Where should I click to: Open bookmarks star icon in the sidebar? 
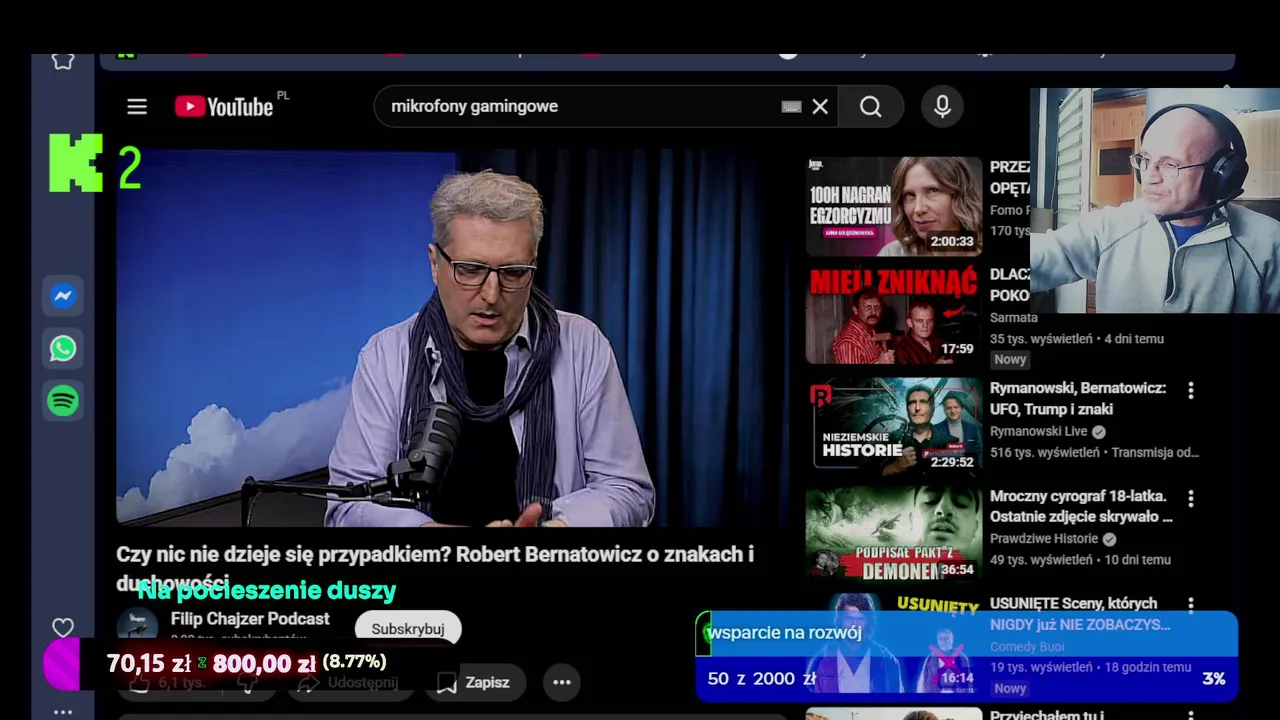pos(63,61)
